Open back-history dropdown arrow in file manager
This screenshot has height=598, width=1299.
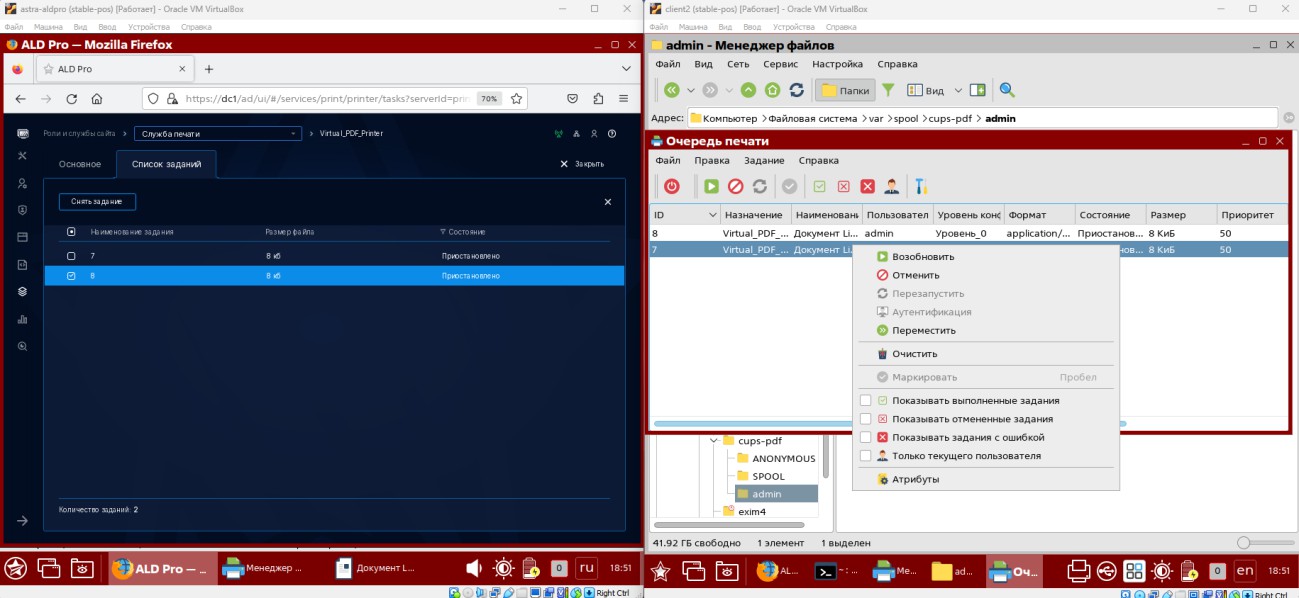point(689,90)
